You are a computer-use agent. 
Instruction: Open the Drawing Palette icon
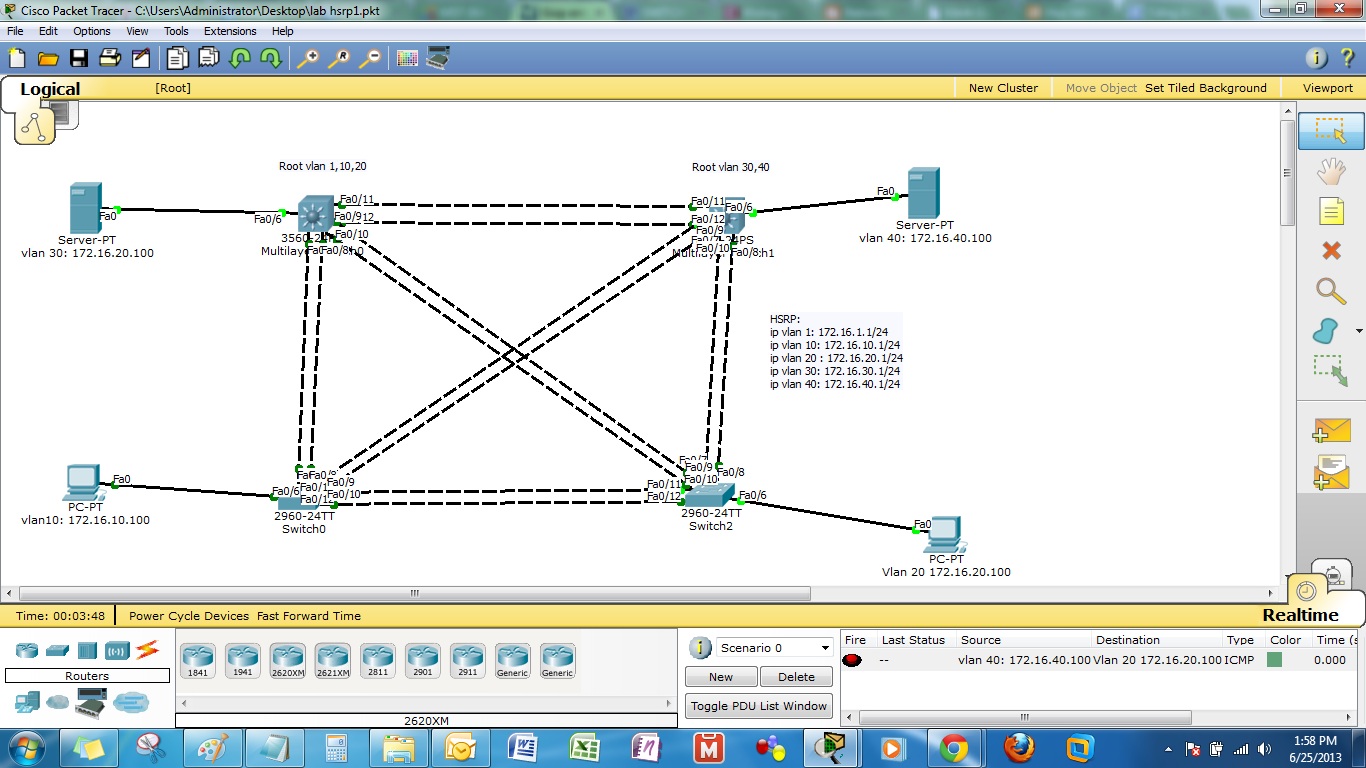pyautogui.click(x=406, y=58)
